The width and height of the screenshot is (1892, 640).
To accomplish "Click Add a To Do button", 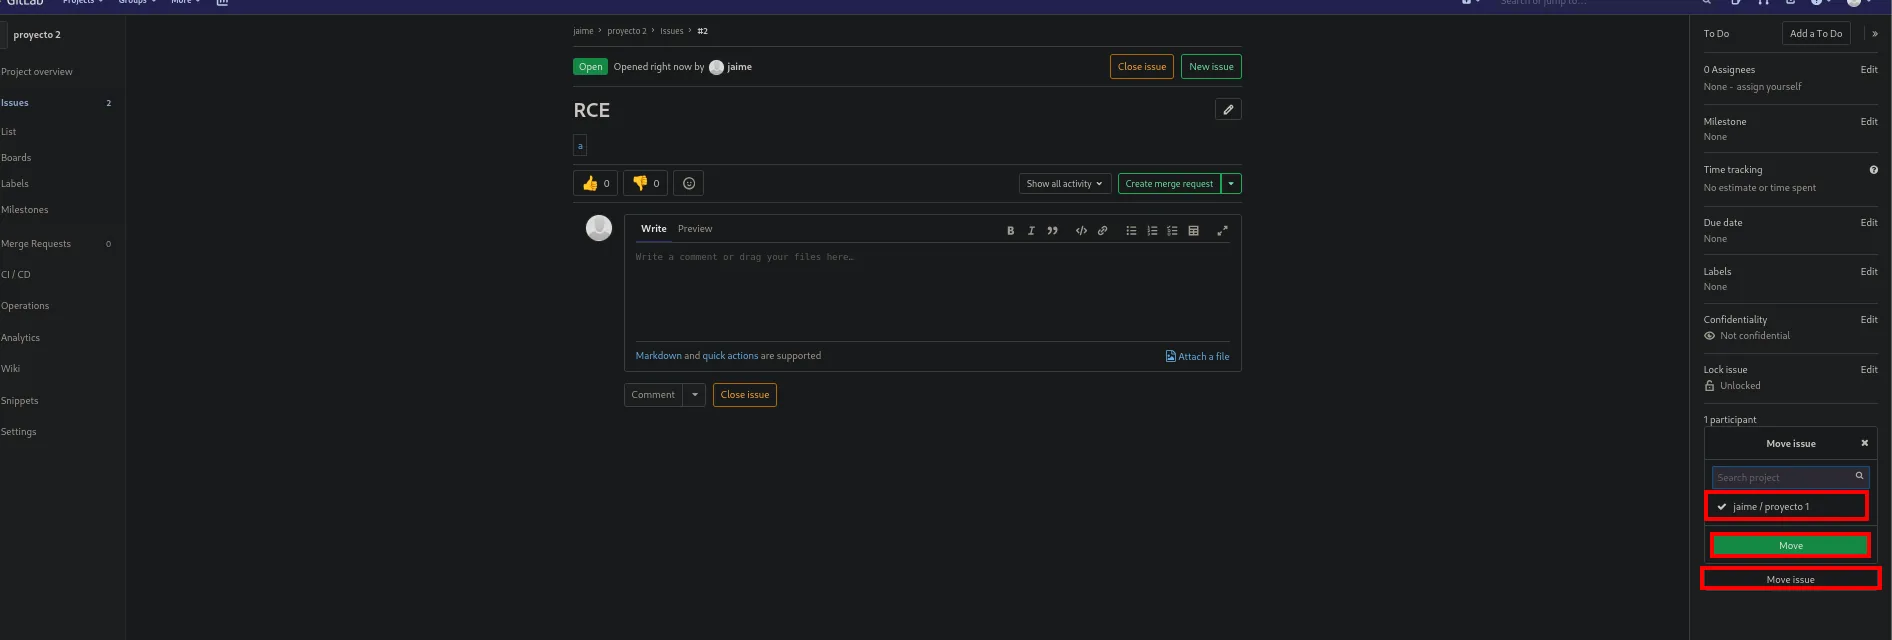I will click(x=1816, y=34).
